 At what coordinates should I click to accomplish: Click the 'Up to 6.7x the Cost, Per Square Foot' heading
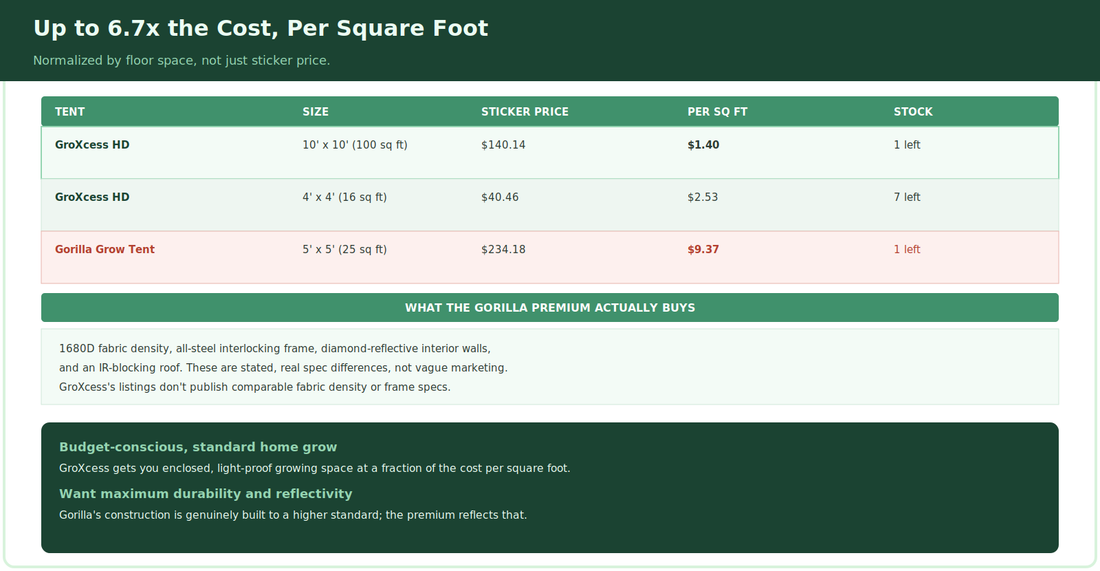tap(260, 28)
